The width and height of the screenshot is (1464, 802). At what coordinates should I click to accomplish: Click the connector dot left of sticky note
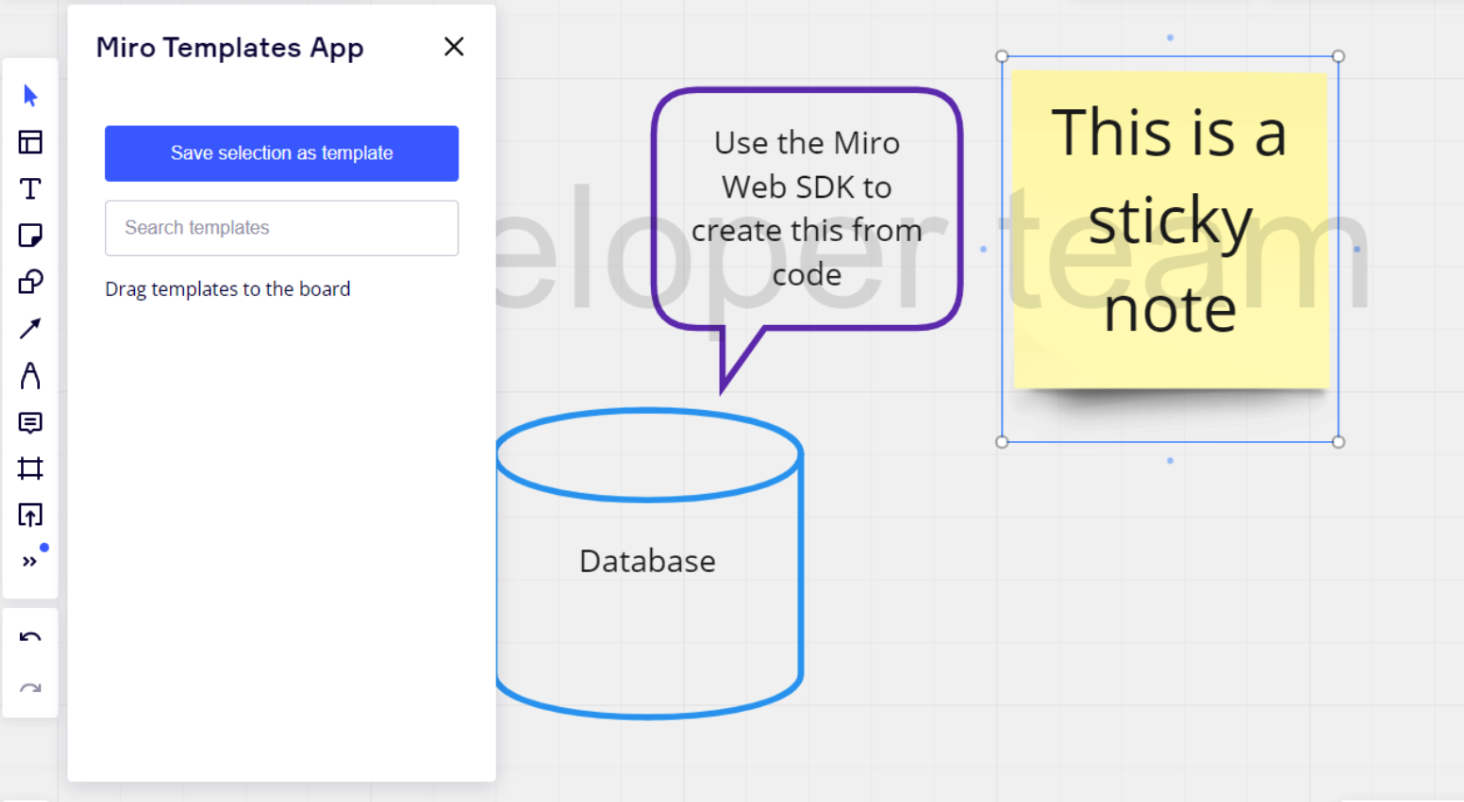(x=983, y=249)
